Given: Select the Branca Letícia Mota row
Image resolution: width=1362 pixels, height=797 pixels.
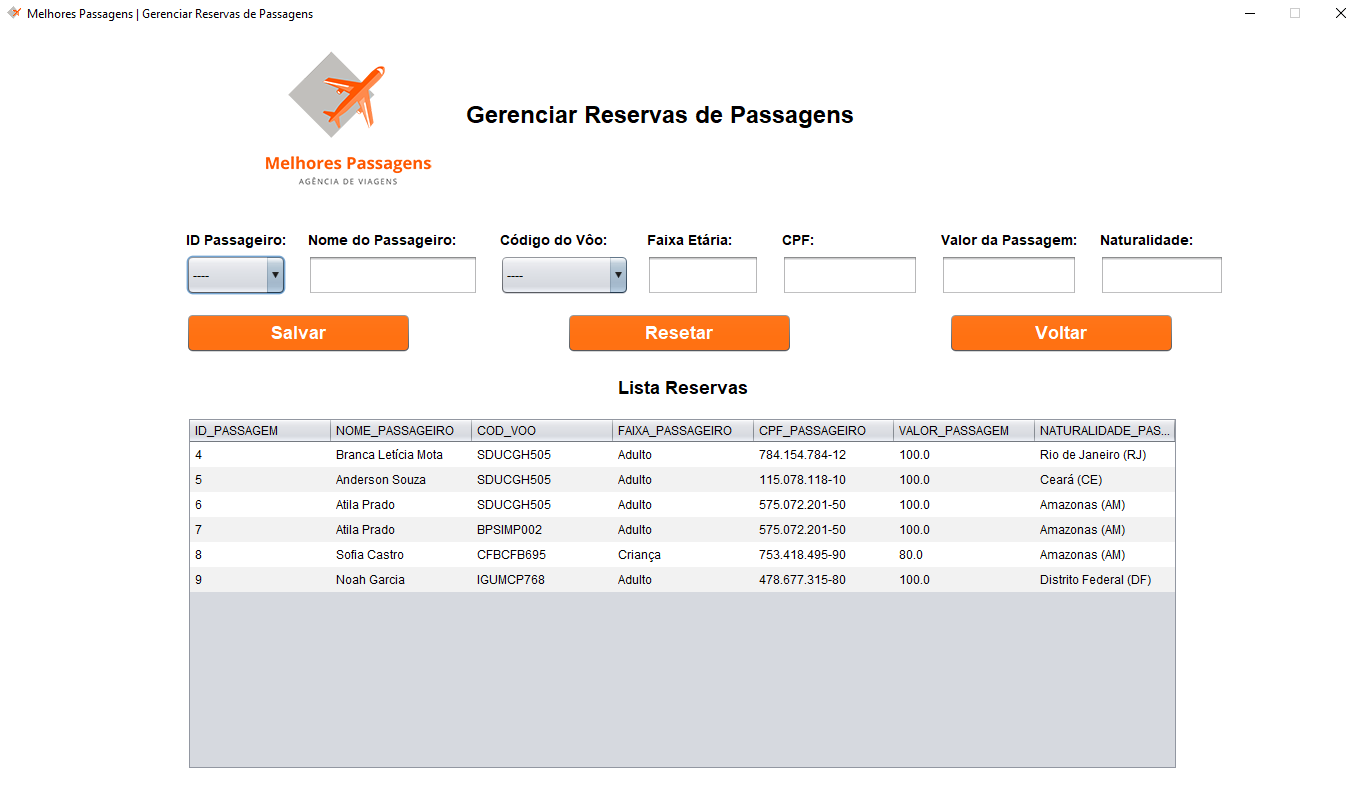Looking at the screenshot, I should point(682,455).
